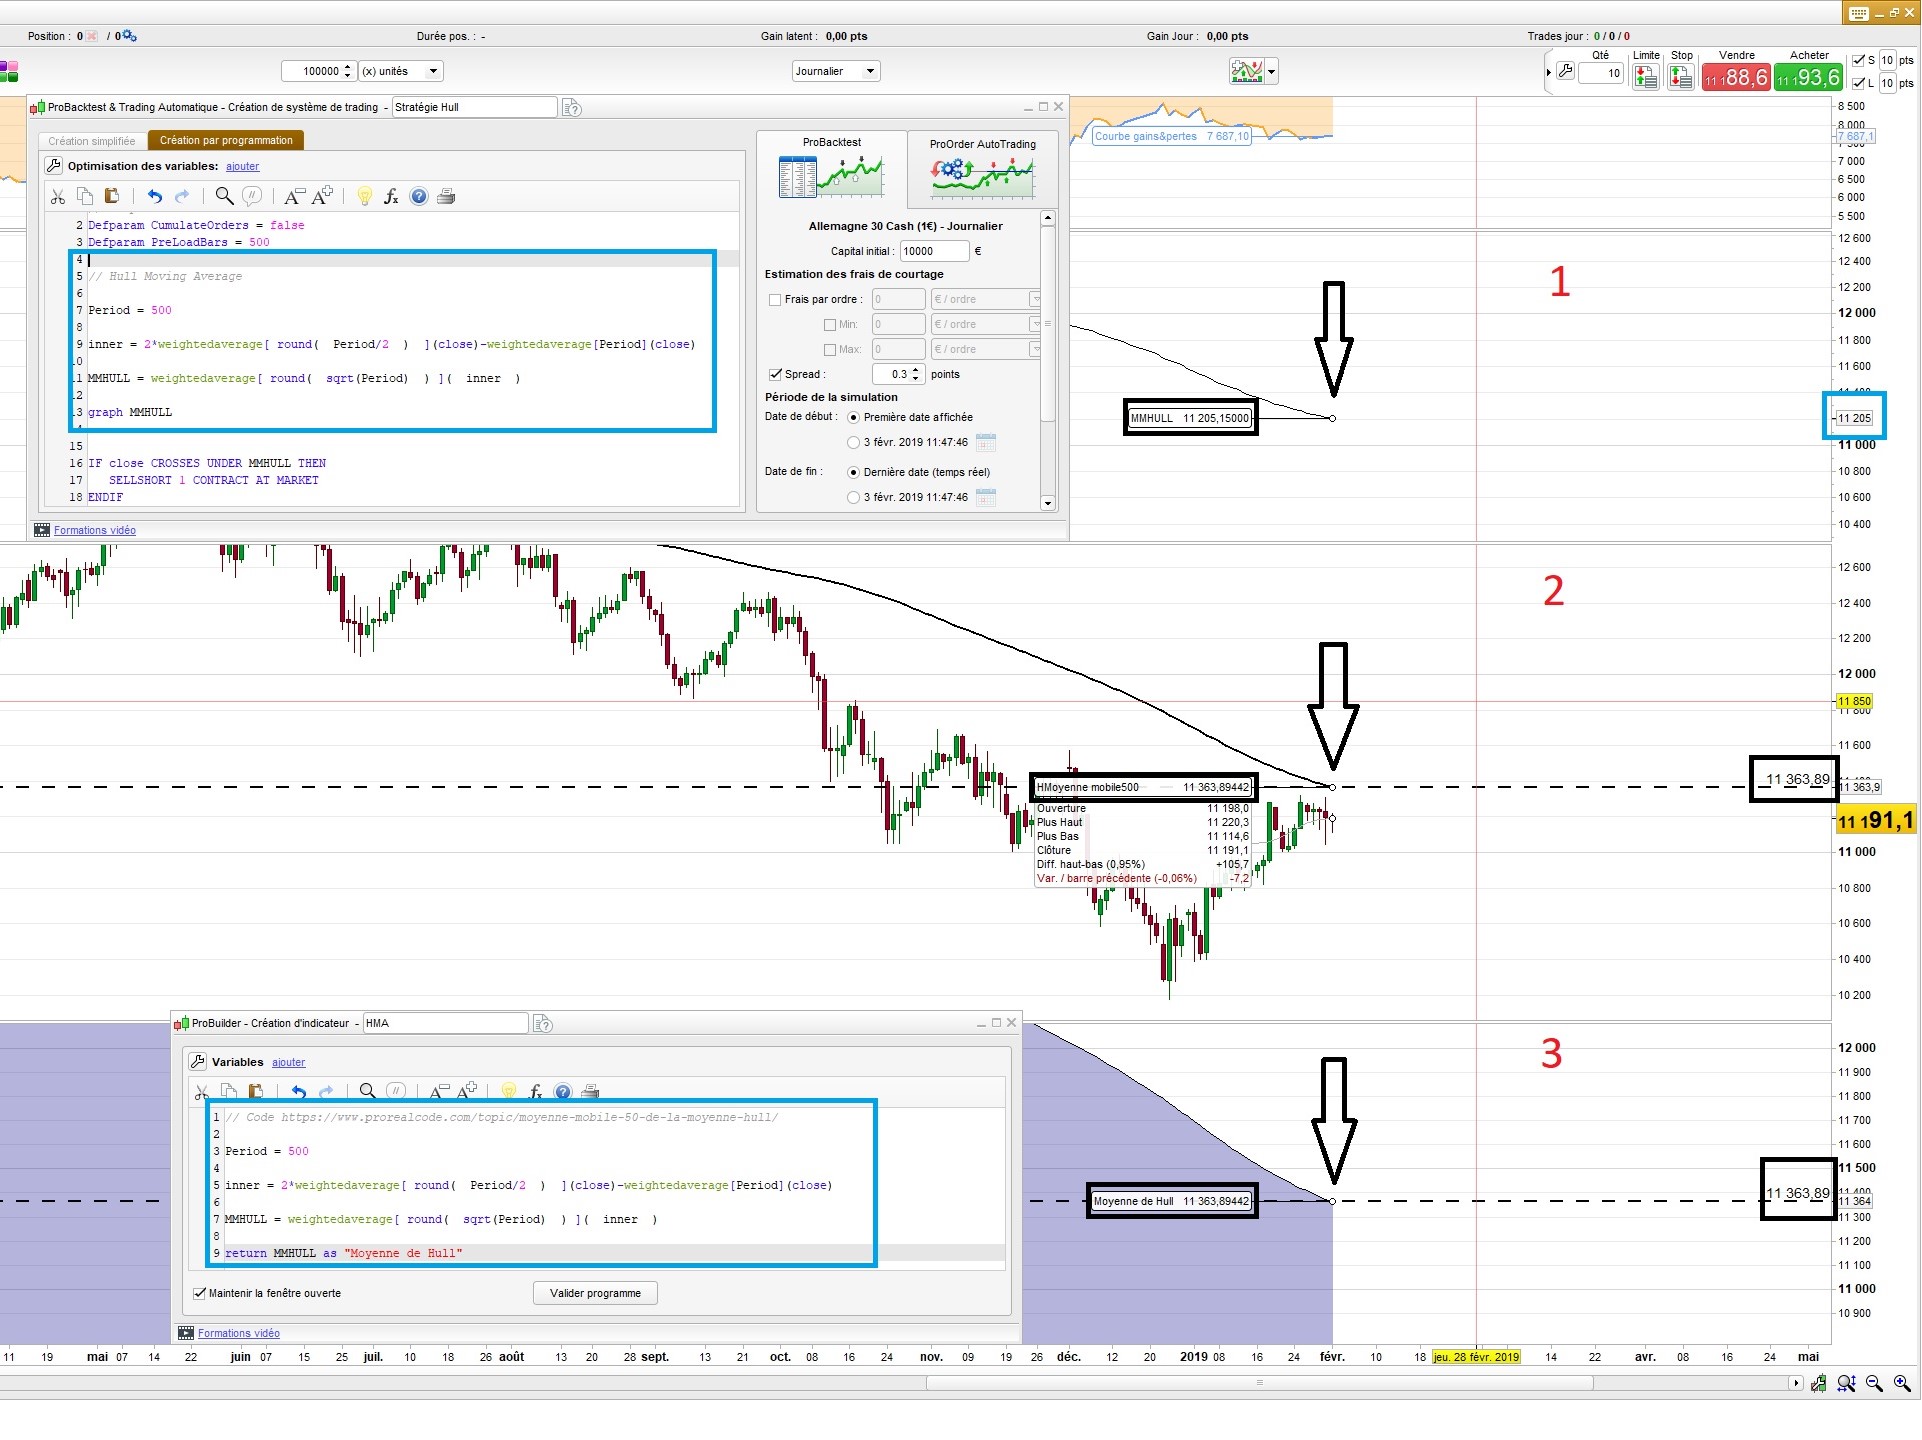Click the lightbulb icon in ProBacktest toolbar

coord(364,197)
